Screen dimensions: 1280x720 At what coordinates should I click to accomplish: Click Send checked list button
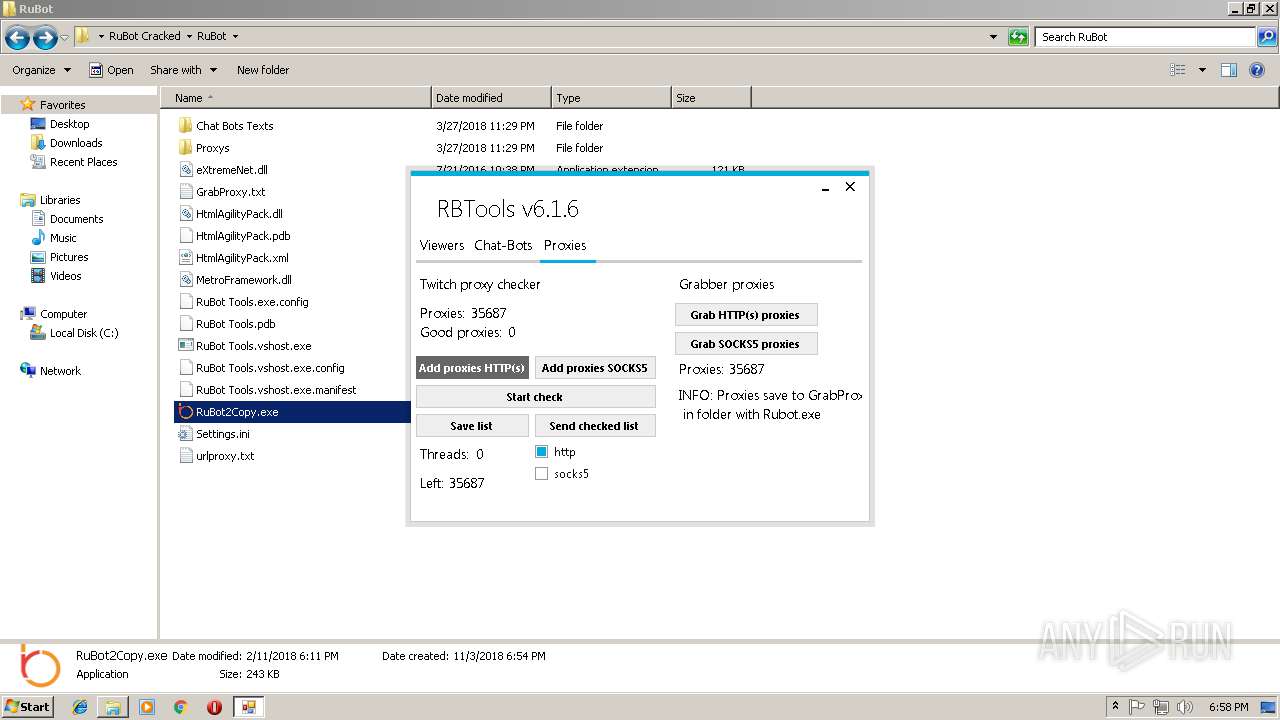(594, 426)
